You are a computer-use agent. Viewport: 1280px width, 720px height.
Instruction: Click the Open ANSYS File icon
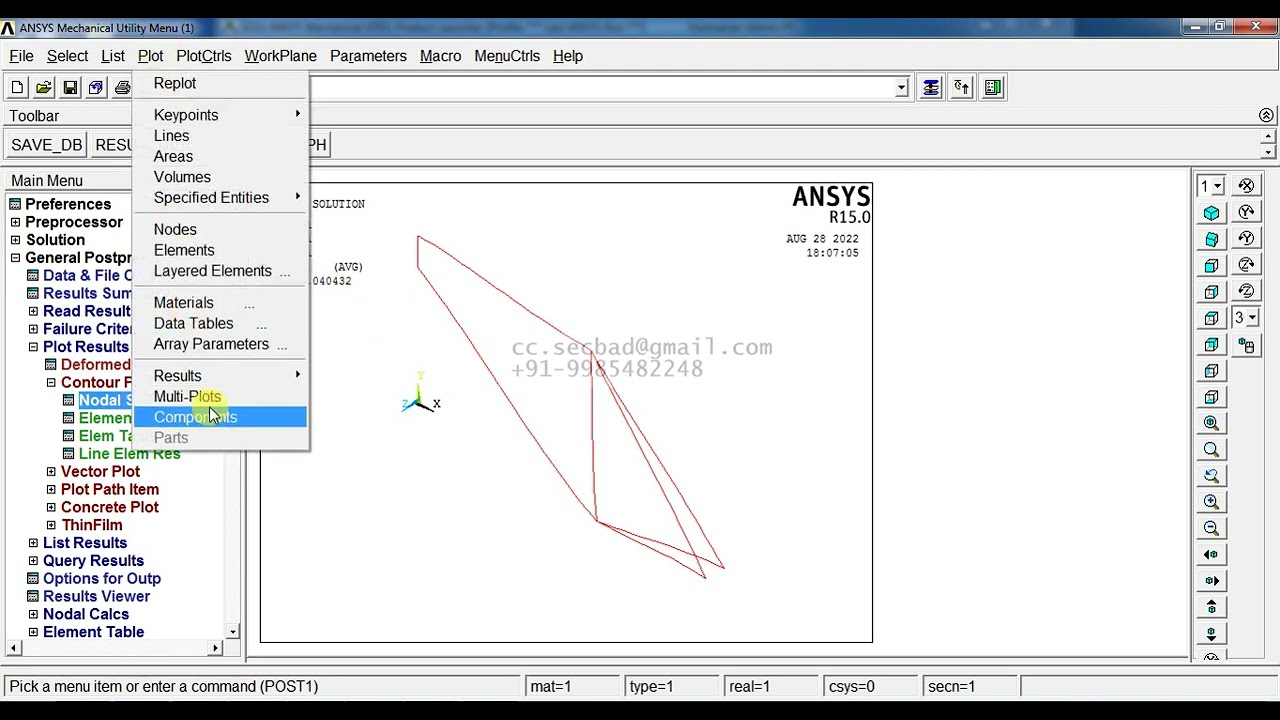pos(43,88)
